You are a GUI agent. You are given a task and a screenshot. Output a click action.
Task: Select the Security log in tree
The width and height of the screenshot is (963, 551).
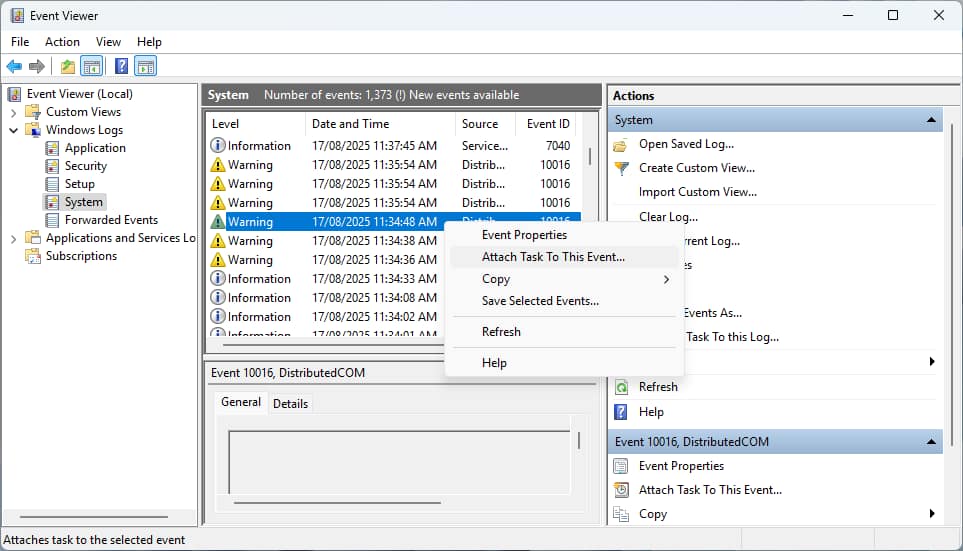coord(86,166)
